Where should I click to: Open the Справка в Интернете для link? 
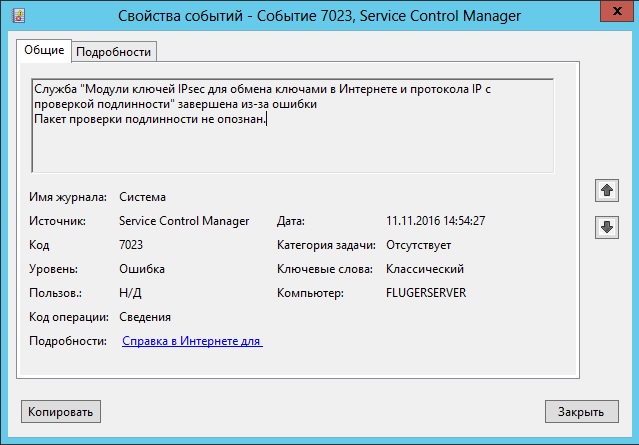(x=192, y=341)
